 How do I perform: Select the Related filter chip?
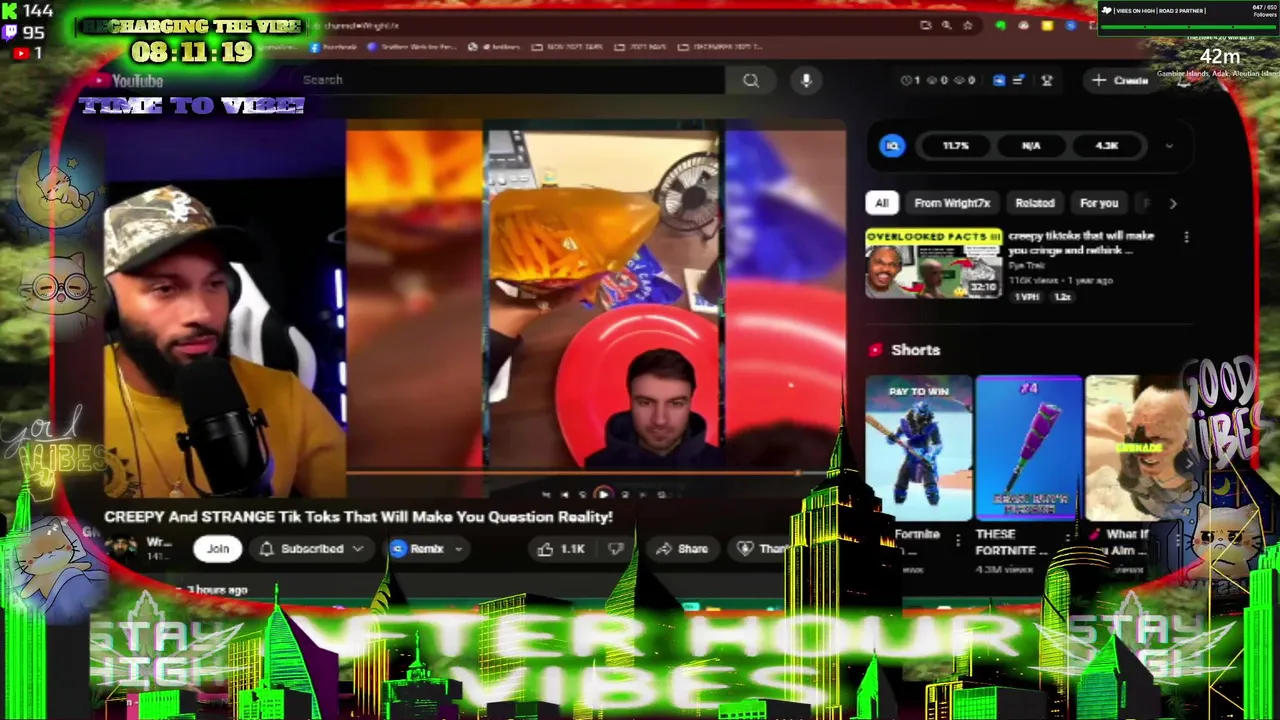click(x=1035, y=203)
